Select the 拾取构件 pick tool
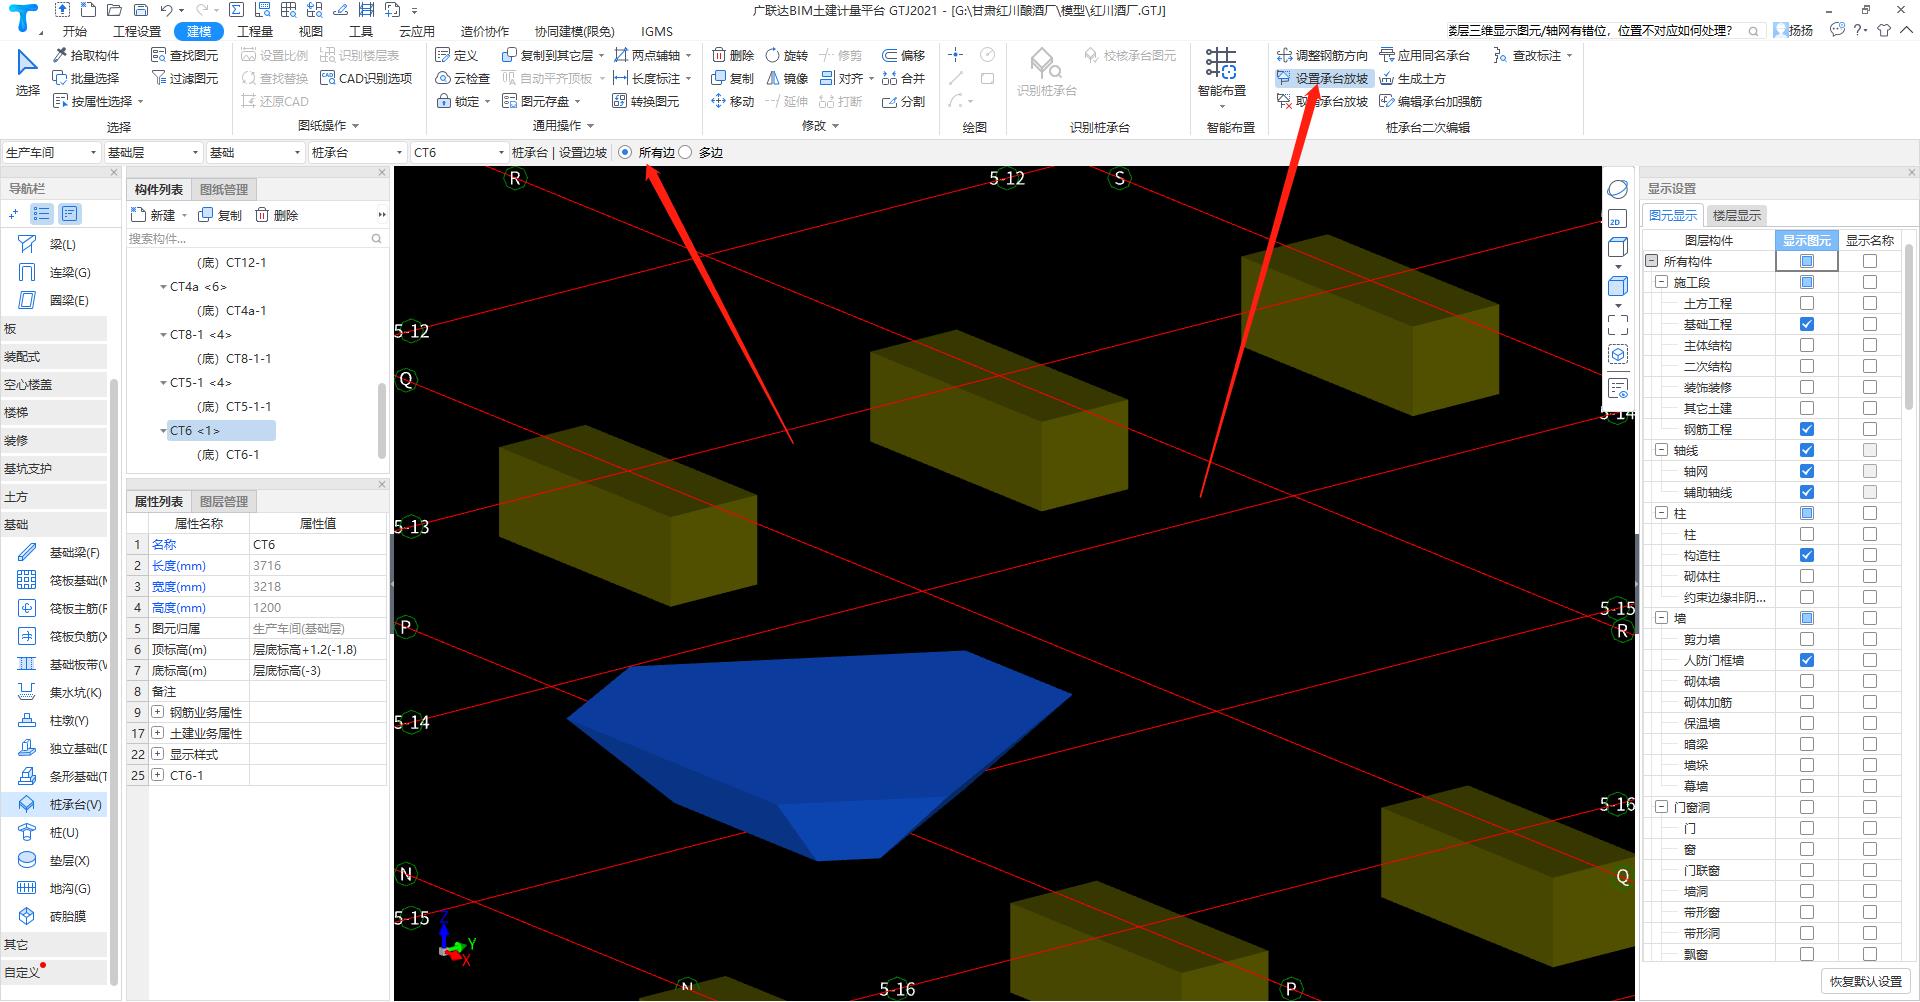Image resolution: width=1920 pixels, height=1002 pixels. pyautogui.click(x=87, y=55)
